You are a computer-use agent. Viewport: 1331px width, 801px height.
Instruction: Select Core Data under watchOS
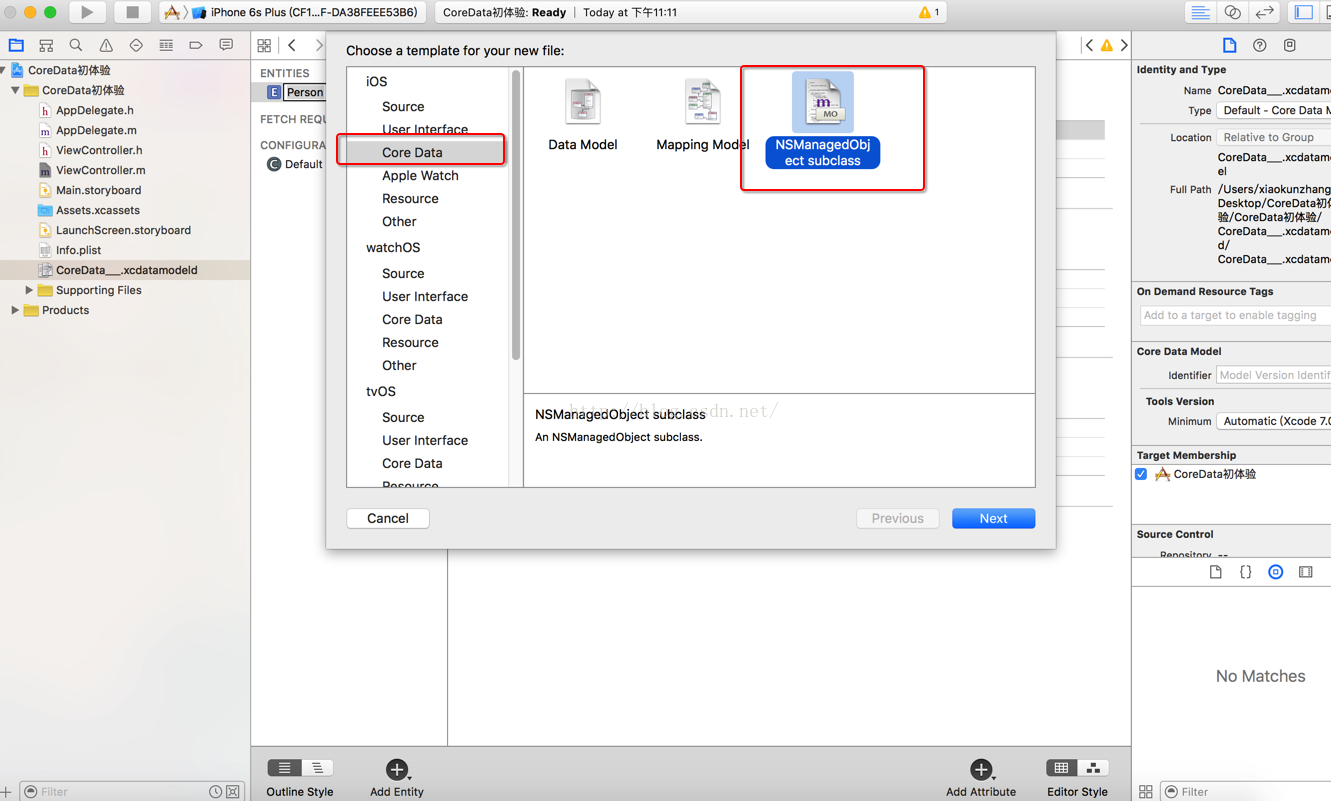(x=412, y=319)
